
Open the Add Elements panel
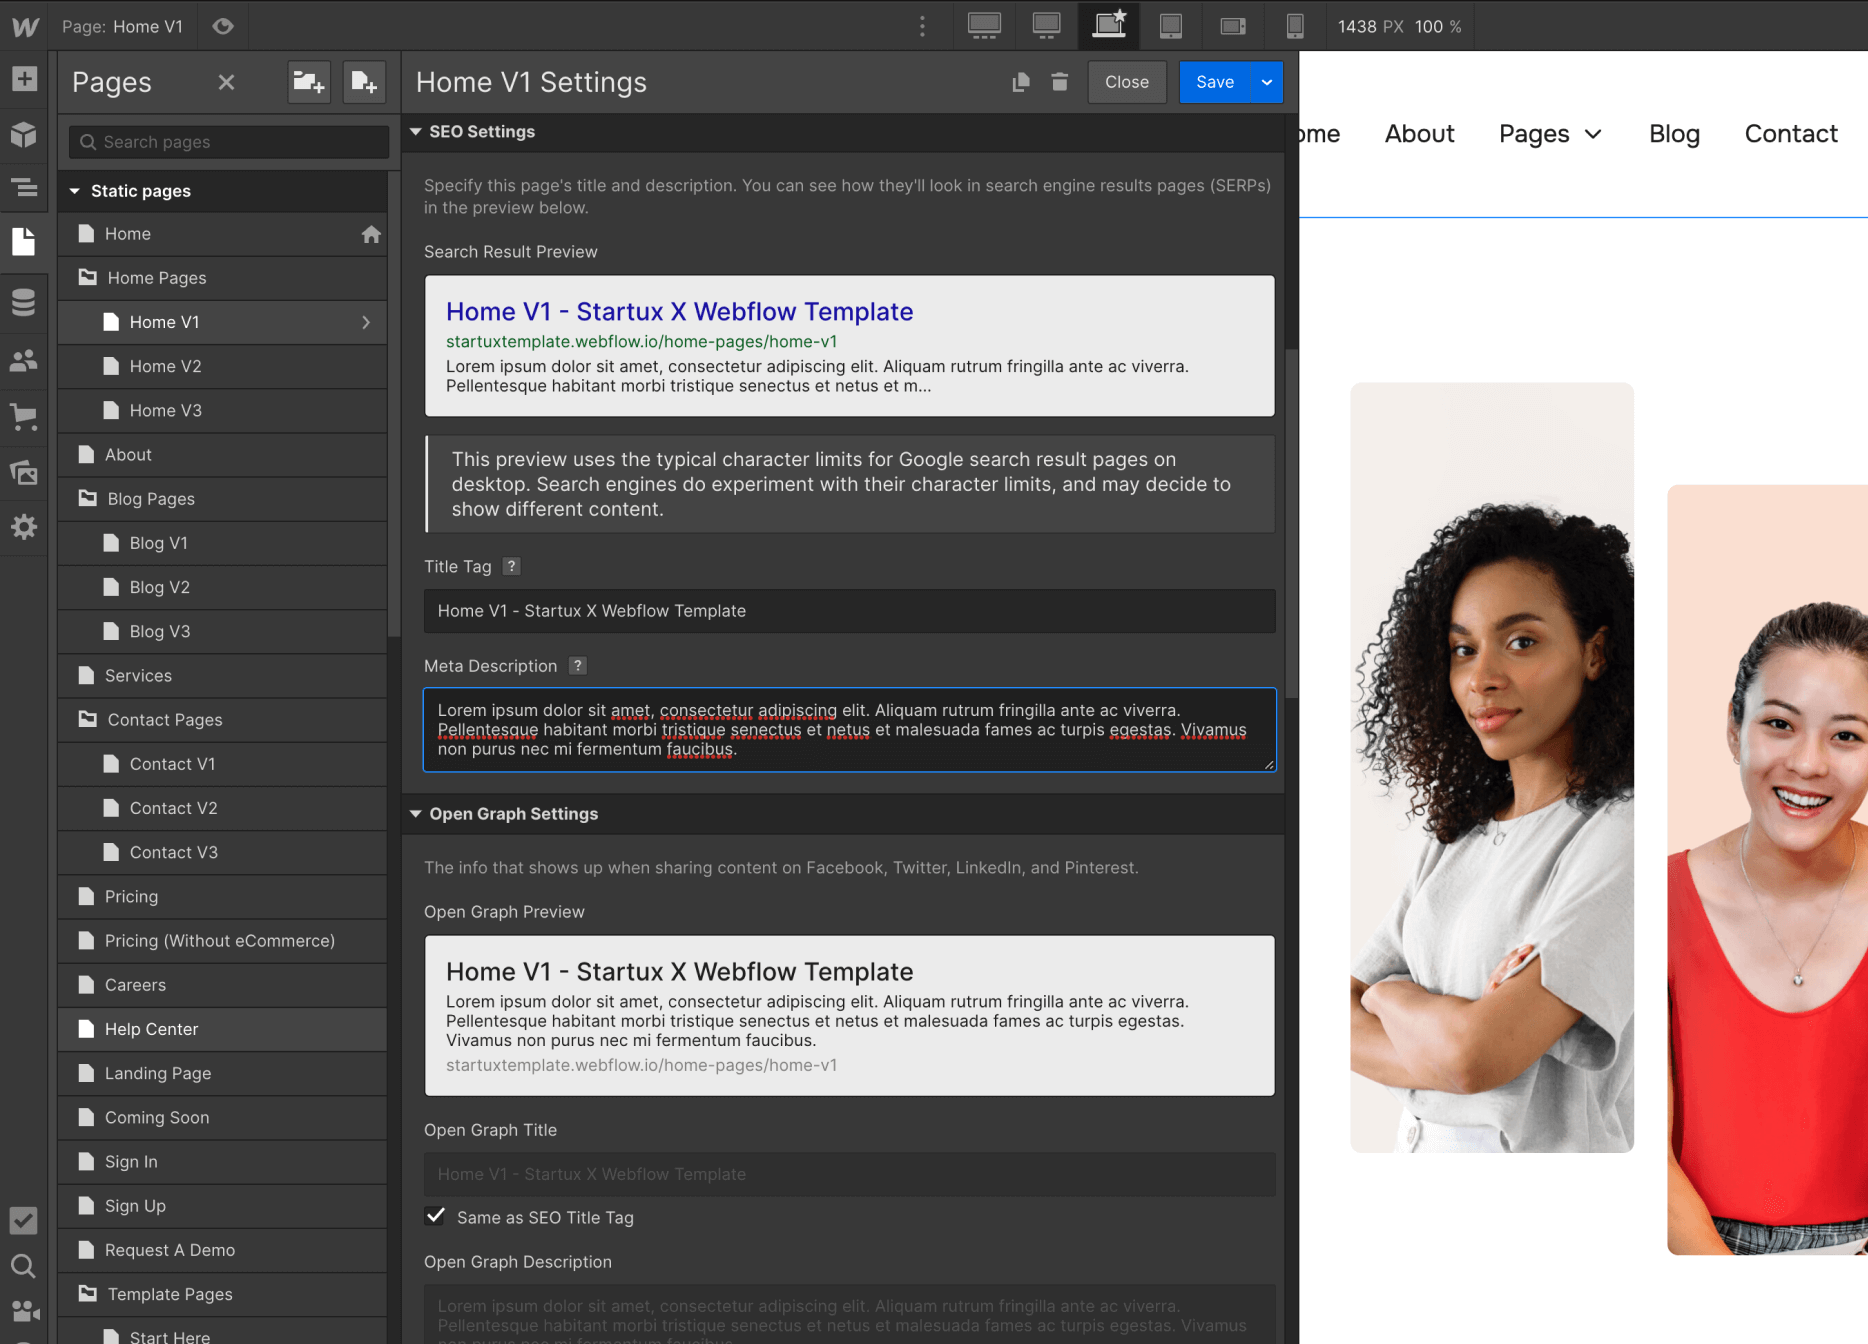click(x=24, y=78)
